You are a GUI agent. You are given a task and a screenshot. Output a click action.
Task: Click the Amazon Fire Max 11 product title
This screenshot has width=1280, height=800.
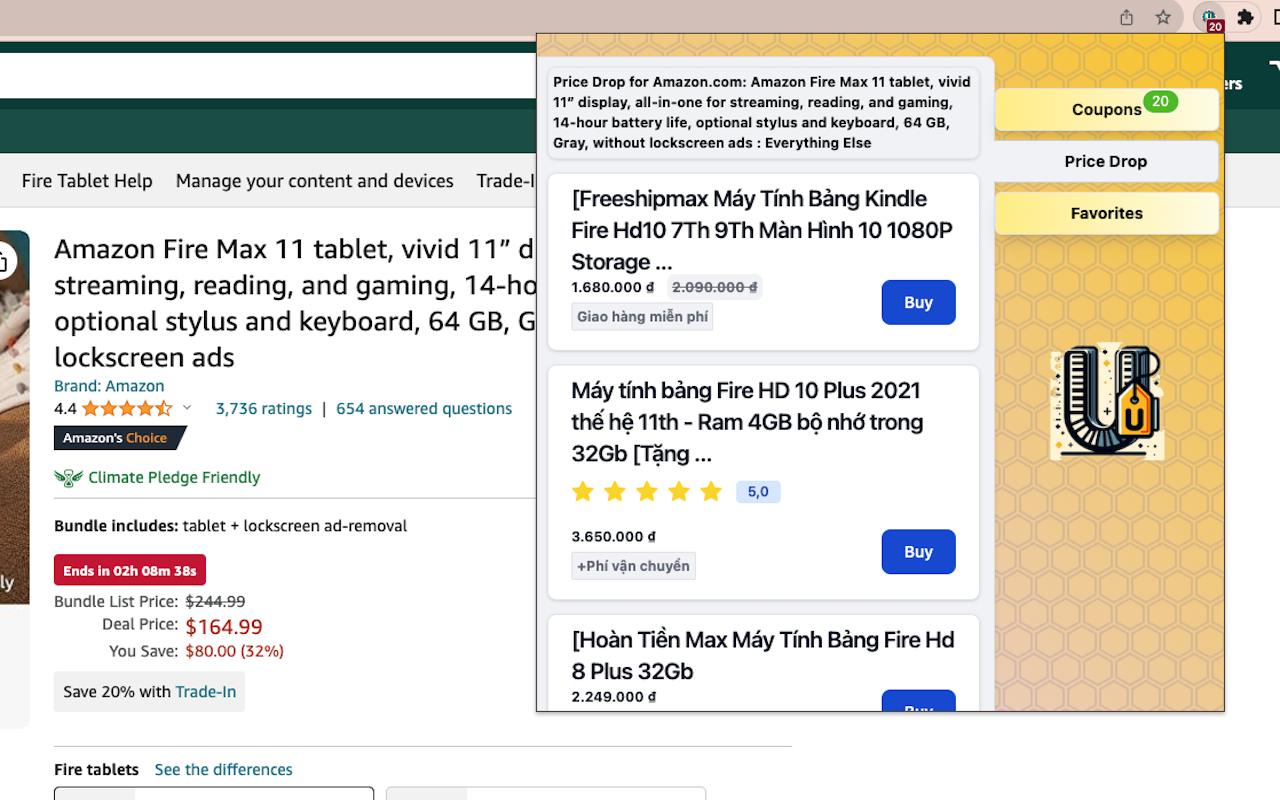point(295,303)
